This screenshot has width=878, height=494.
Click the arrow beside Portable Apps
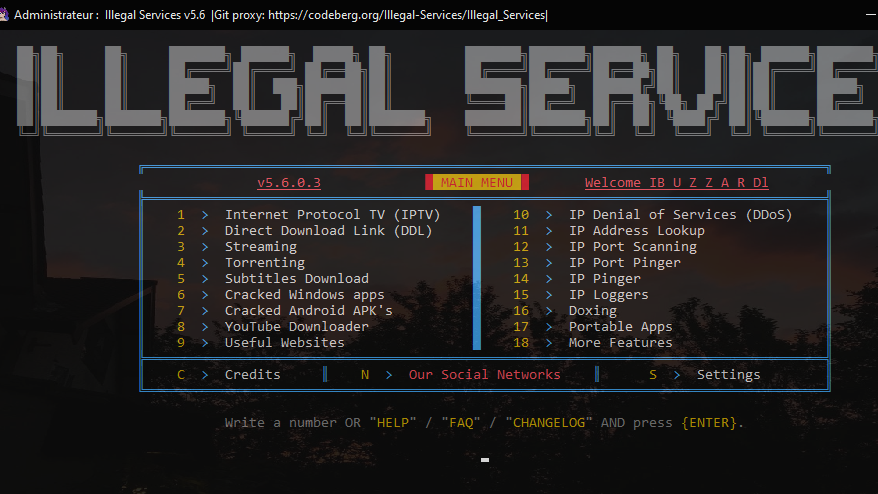point(549,327)
